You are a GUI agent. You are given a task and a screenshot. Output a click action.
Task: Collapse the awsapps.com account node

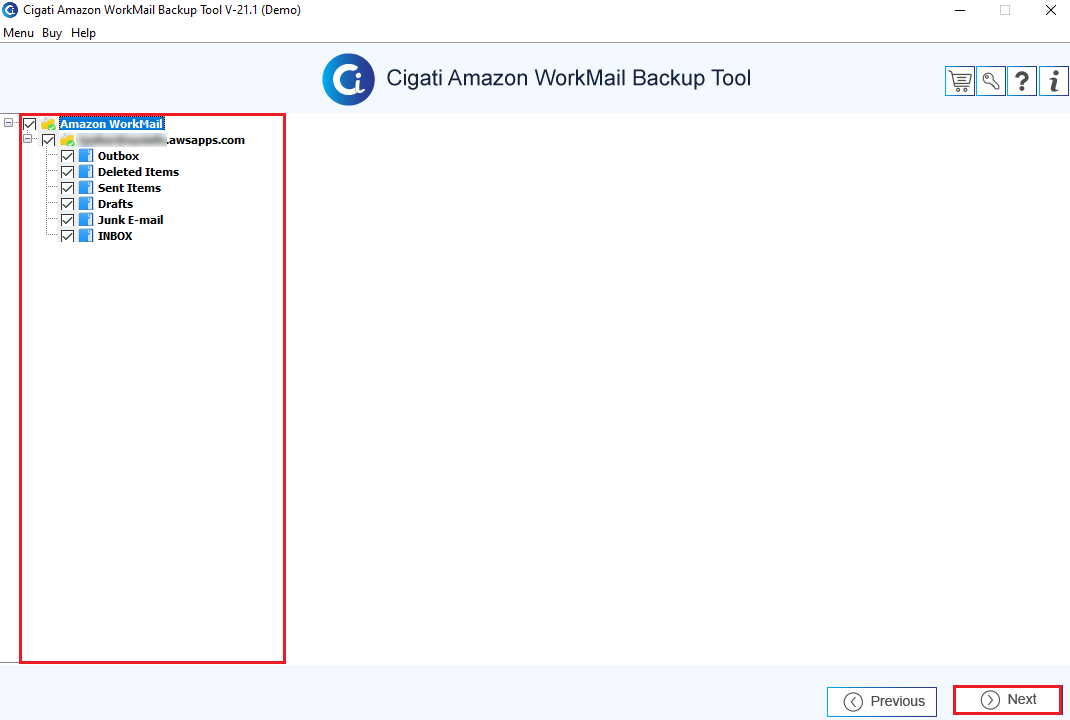click(x=27, y=139)
